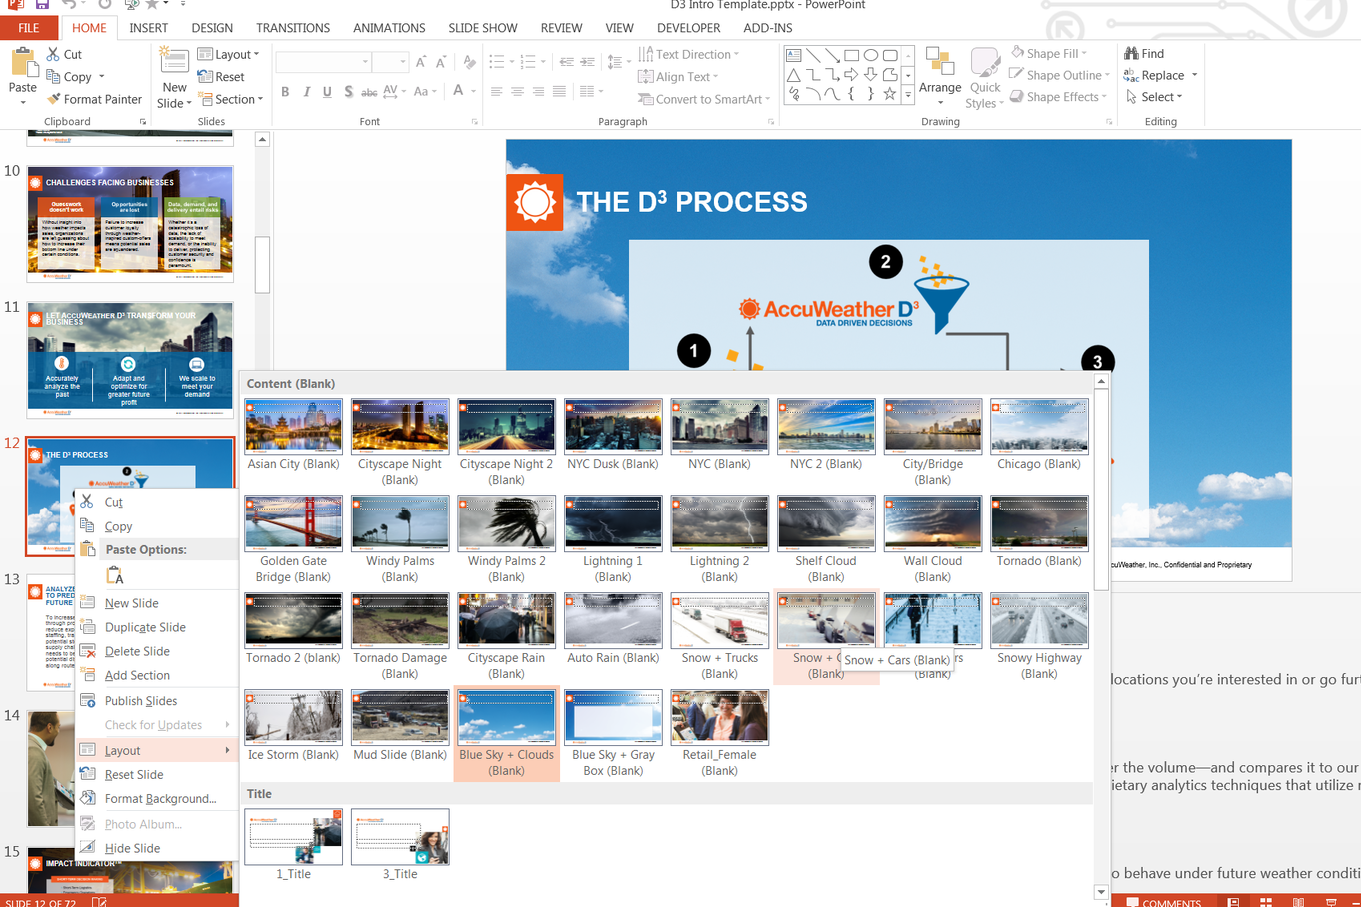Viewport: 1361px width, 907px height.
Task: Open the Section dropdown in ribbon
Action: point(231,99)
